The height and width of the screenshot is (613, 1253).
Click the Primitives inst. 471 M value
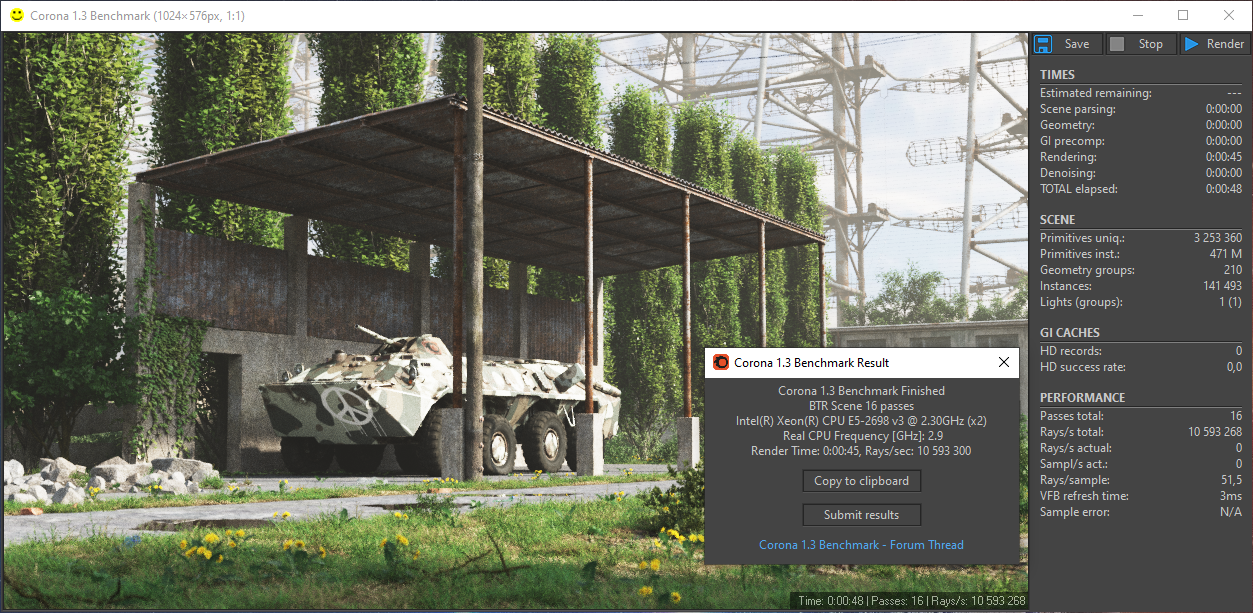1226,254
